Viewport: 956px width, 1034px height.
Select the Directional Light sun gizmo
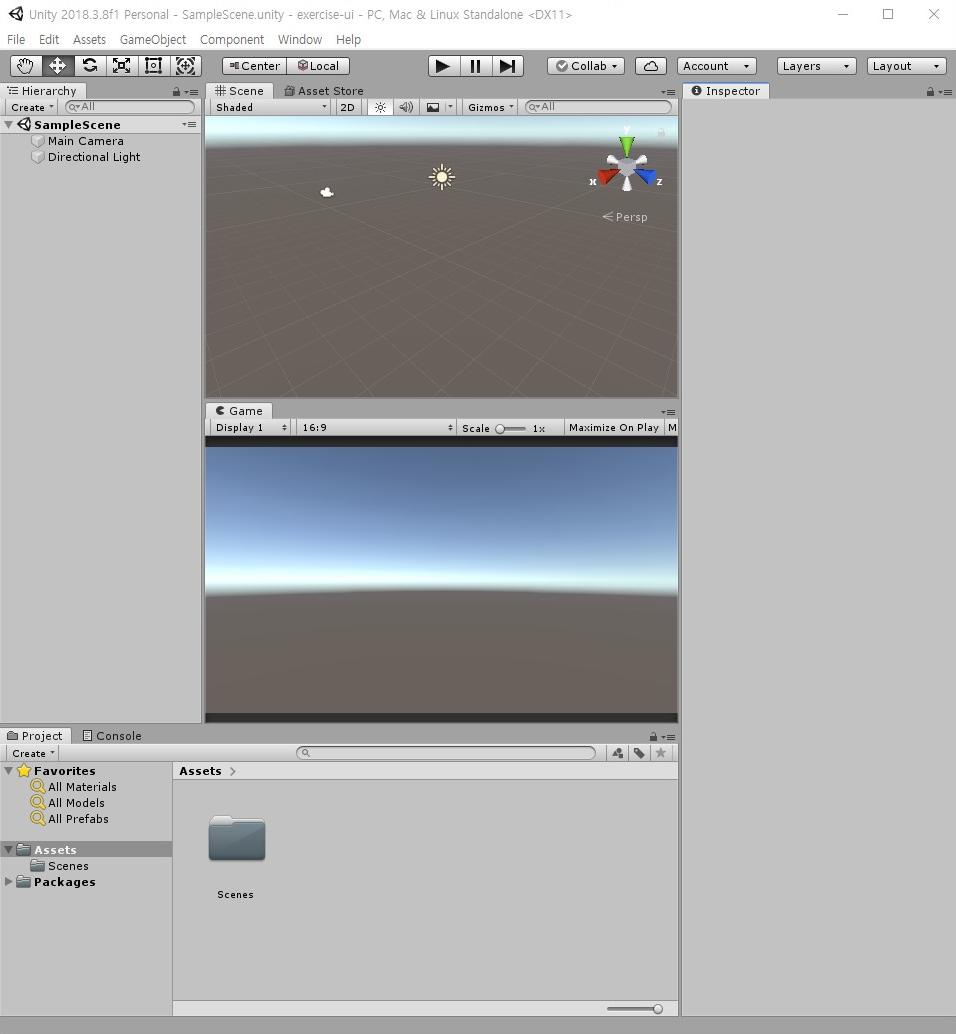point(442,177)
